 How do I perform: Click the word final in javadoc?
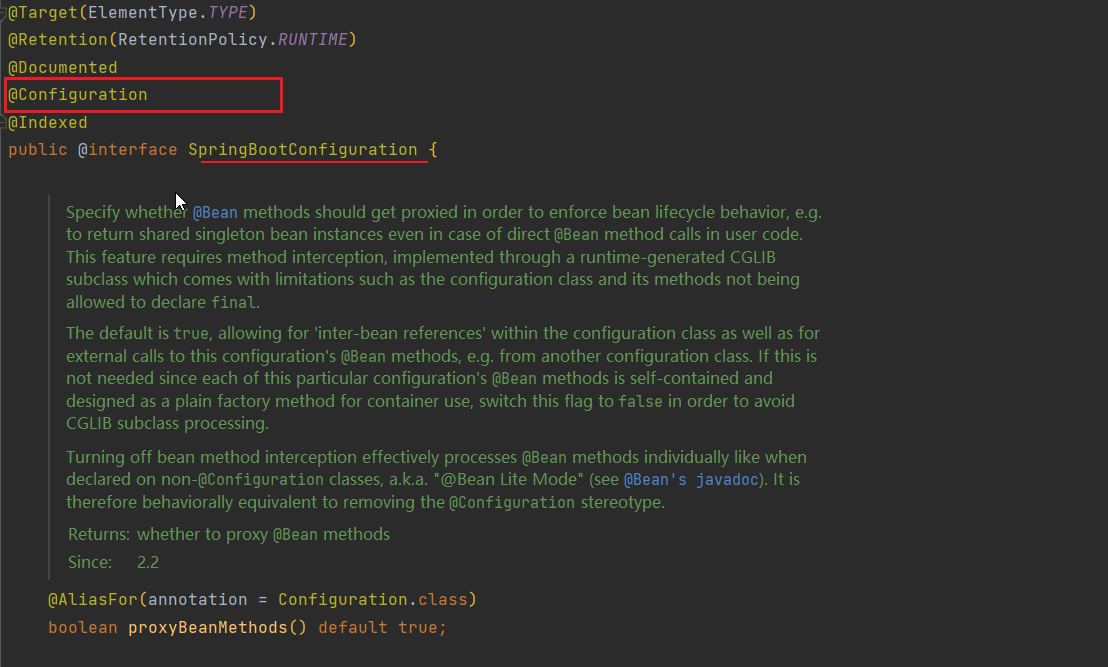pyautogui.click(x=232, y=302)
